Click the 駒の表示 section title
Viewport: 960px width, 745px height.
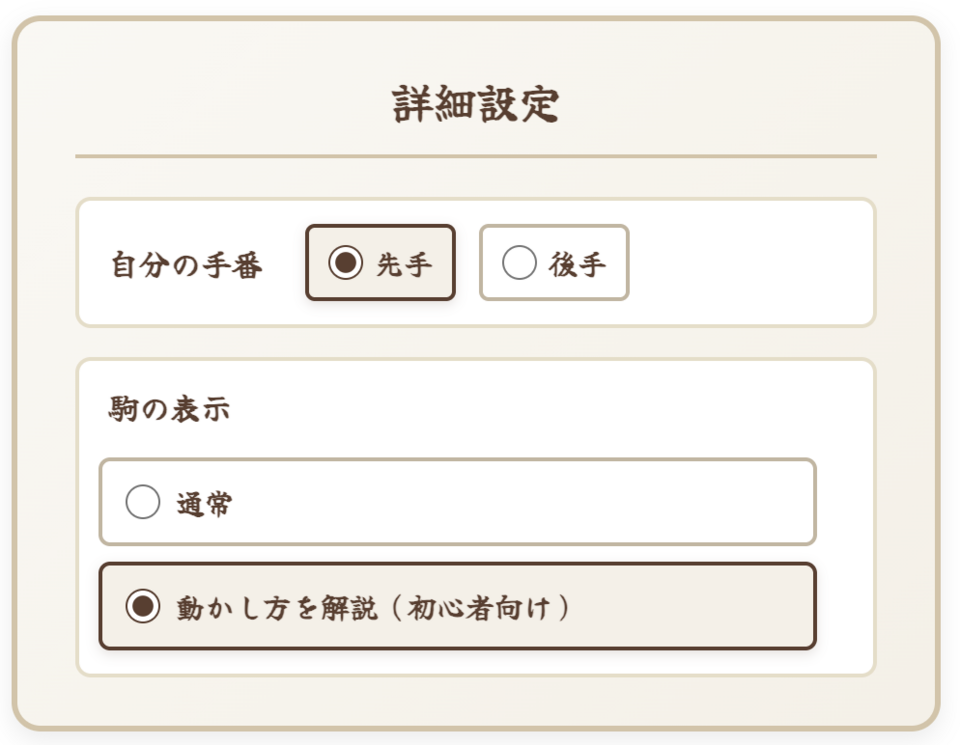pos(169,409)
